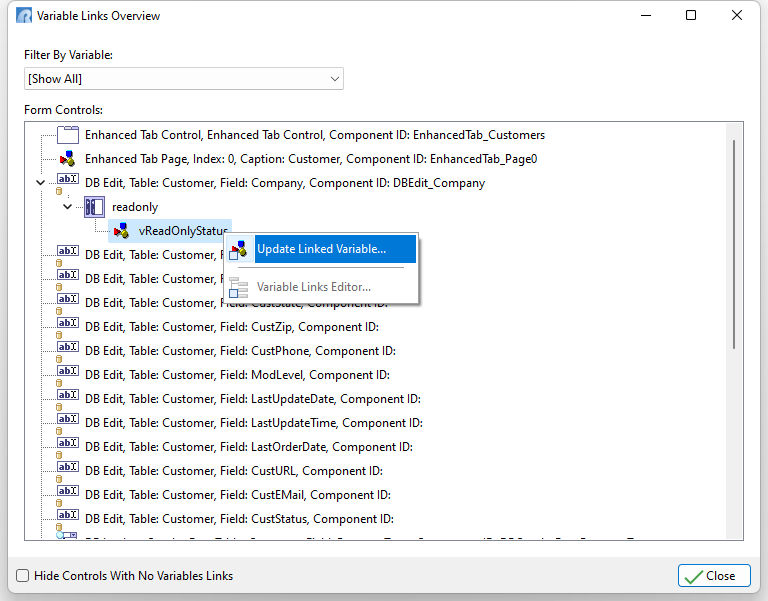Viewport: 768px width, 601px height.
Task: Select the DB Edit Field LastOrderDate row
Action: 249,447
